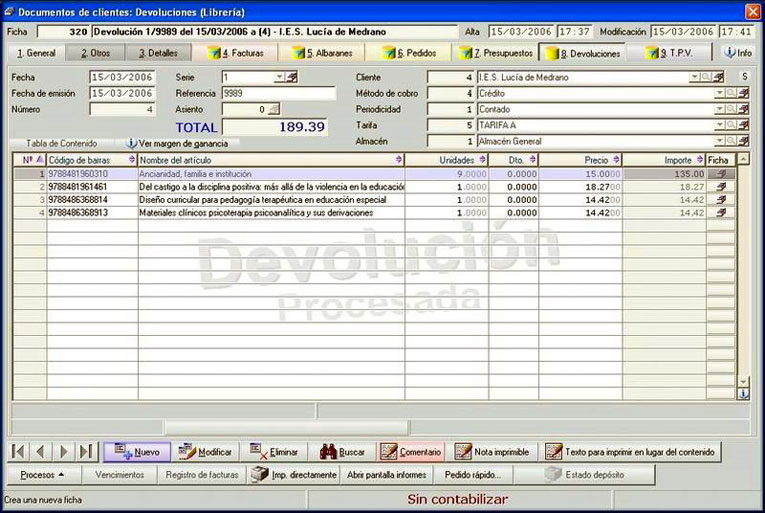Screen dimensions: 765x513
Task: Click the Referencia input field
Action: (279, 93)
